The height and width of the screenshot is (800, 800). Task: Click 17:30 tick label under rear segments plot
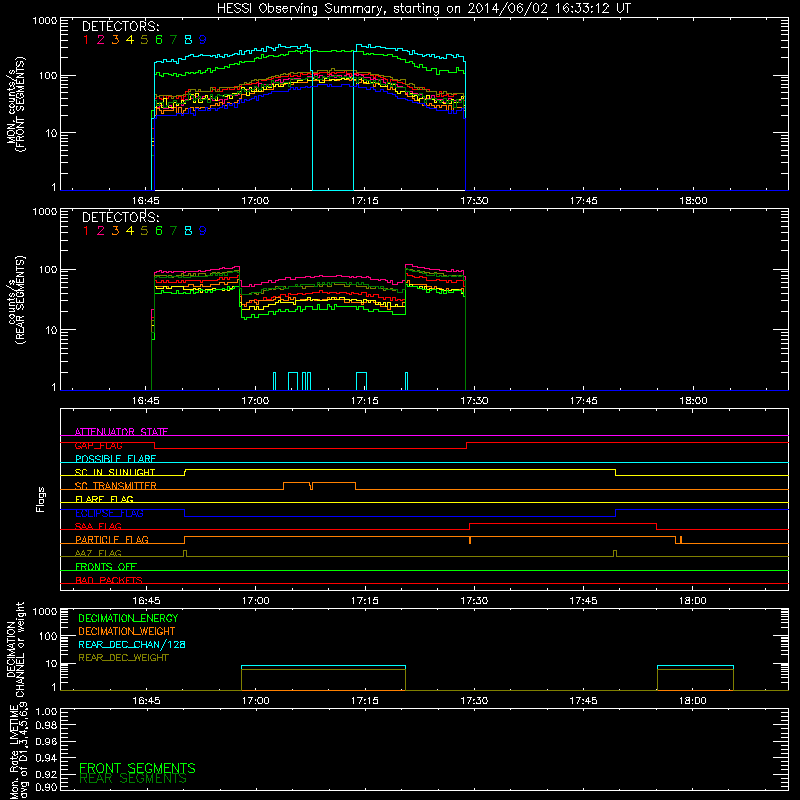(474, 401)
